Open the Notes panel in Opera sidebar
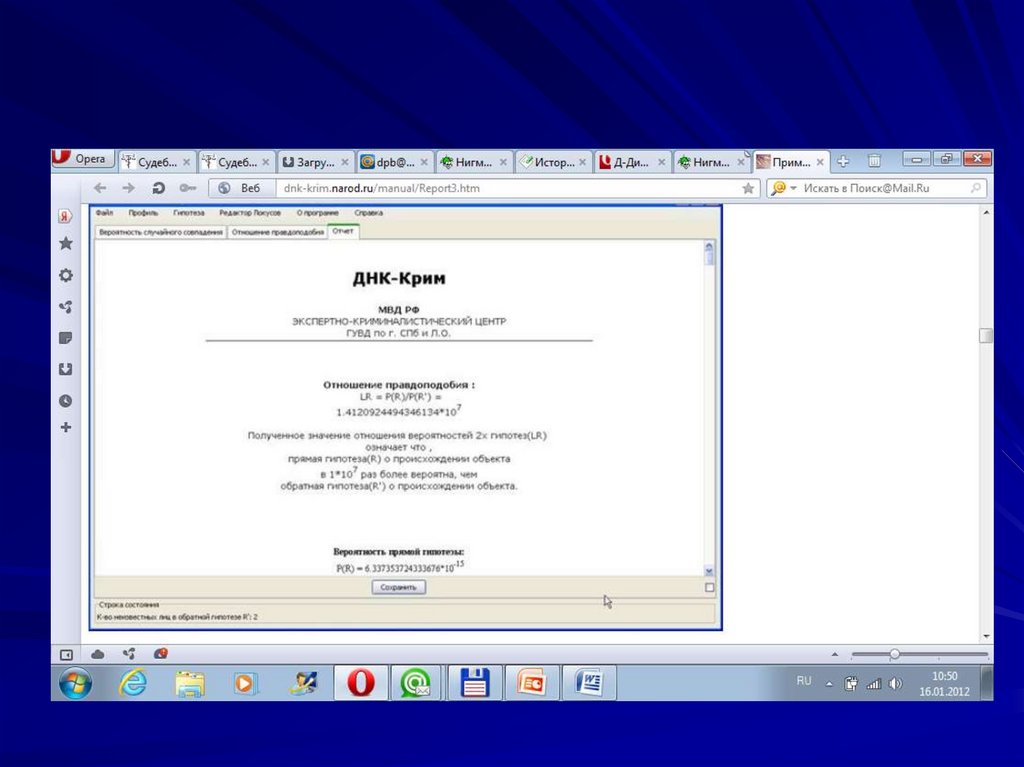Image resolution: width=1024 pixels, height=767 pixels. point(66,338)
